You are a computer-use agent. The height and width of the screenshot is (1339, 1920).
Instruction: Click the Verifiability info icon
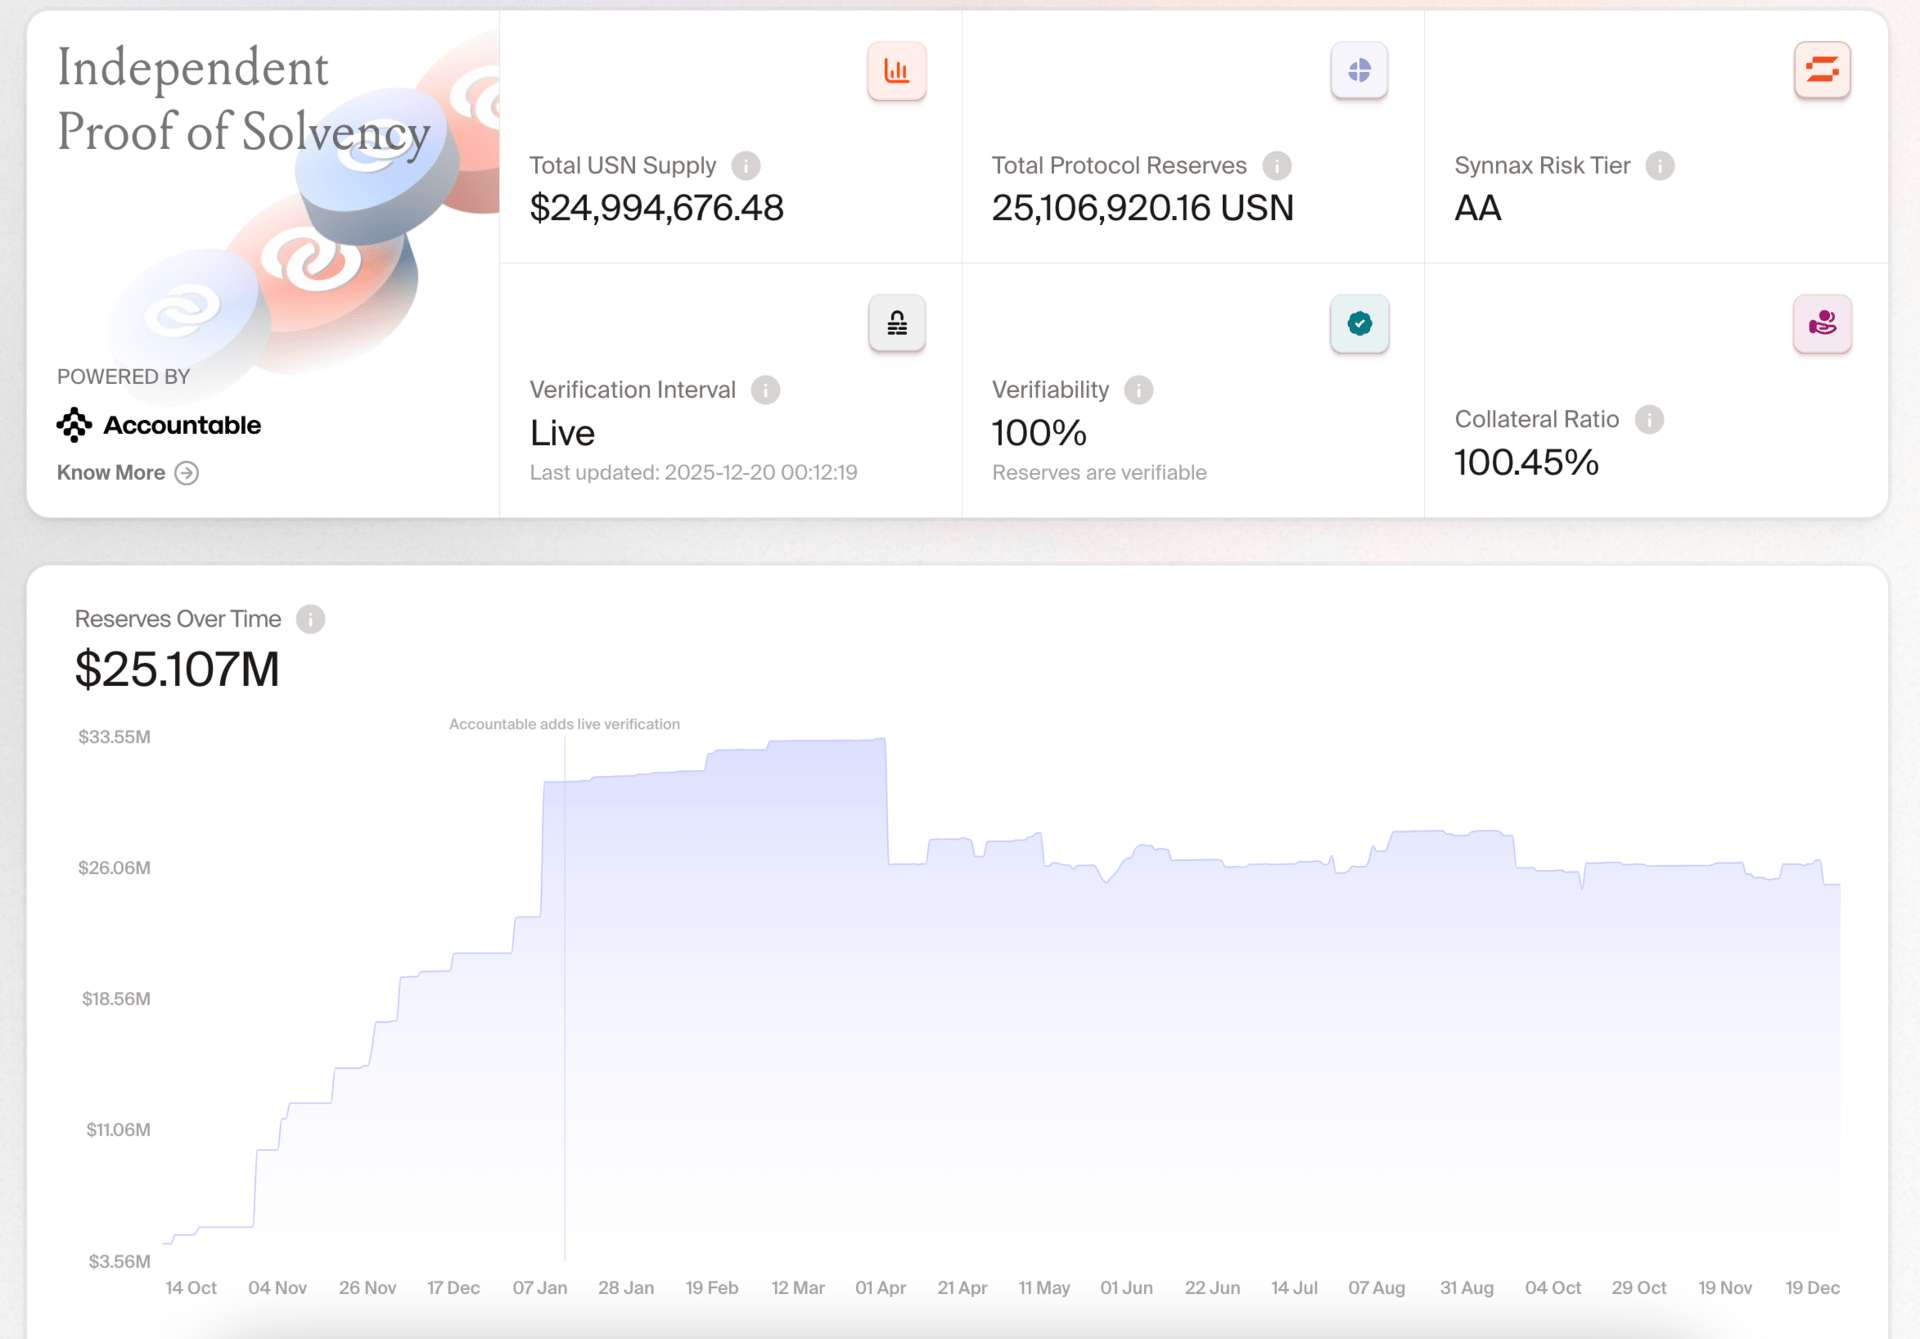(x=1138, y=390)
